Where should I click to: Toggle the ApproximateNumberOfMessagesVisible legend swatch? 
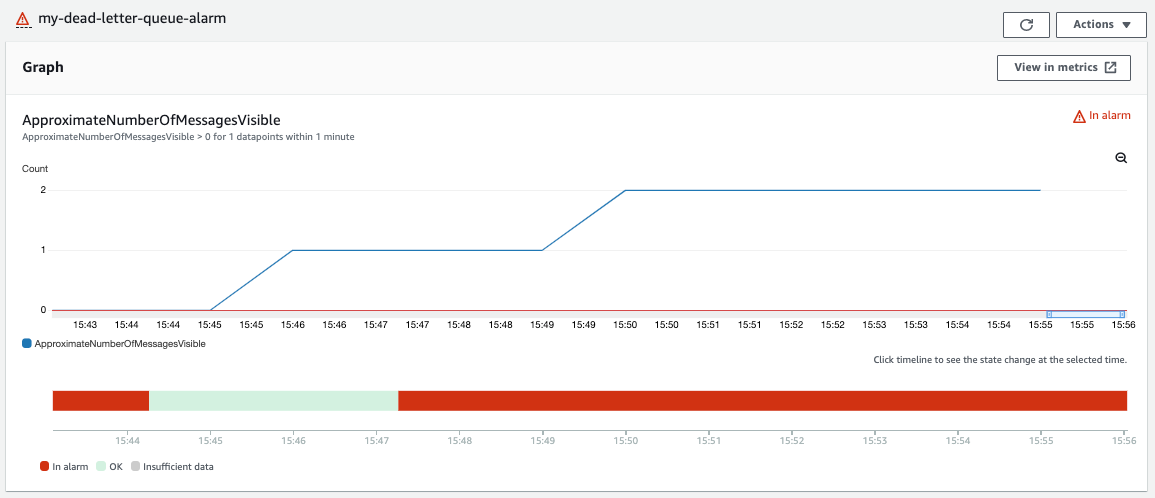tap(27, 343)
